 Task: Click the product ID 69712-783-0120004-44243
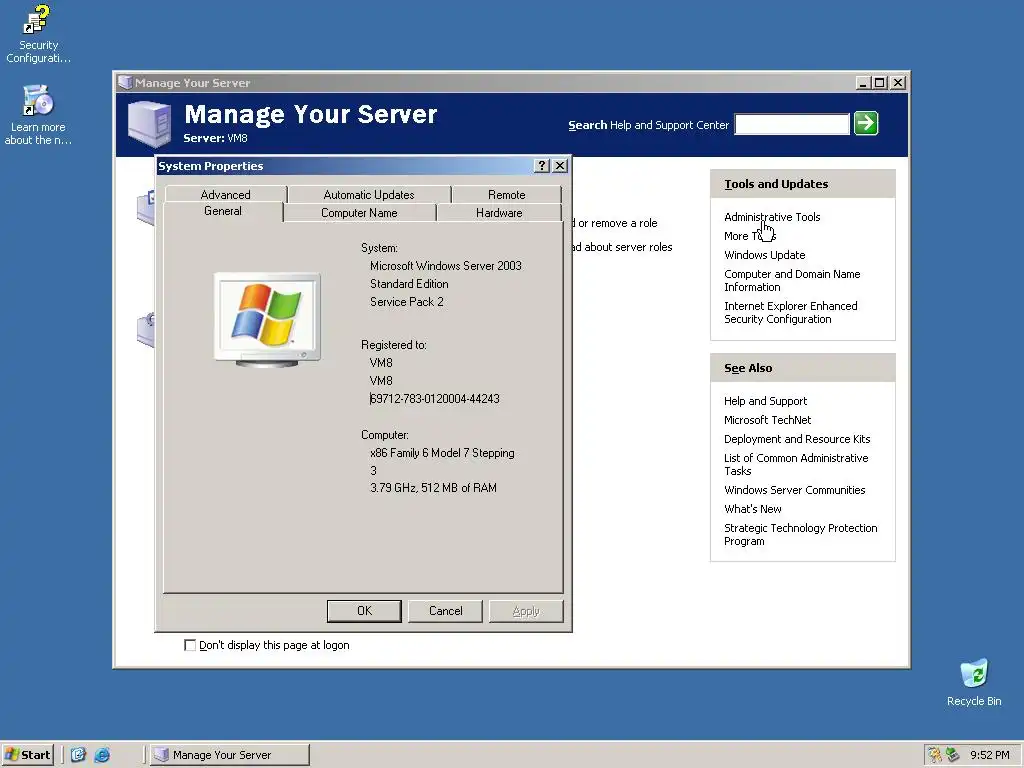434,398
